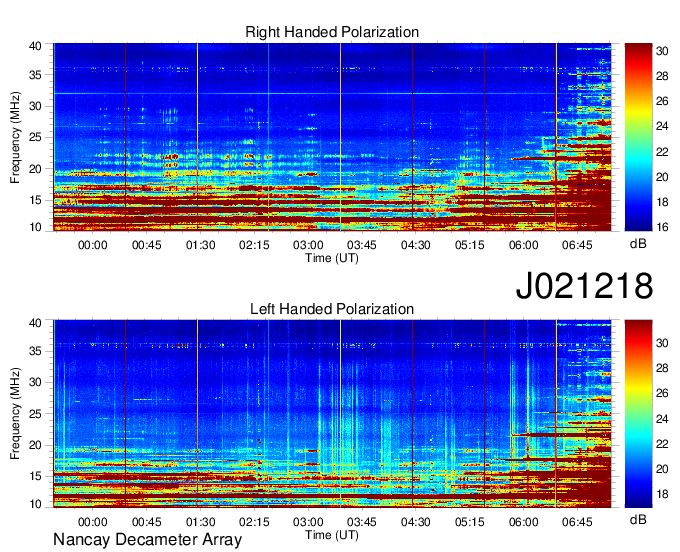Screen dimensions: 680x552
Task: Click the "01:30" time tick of the lower plot
Action: pos(200,522)
